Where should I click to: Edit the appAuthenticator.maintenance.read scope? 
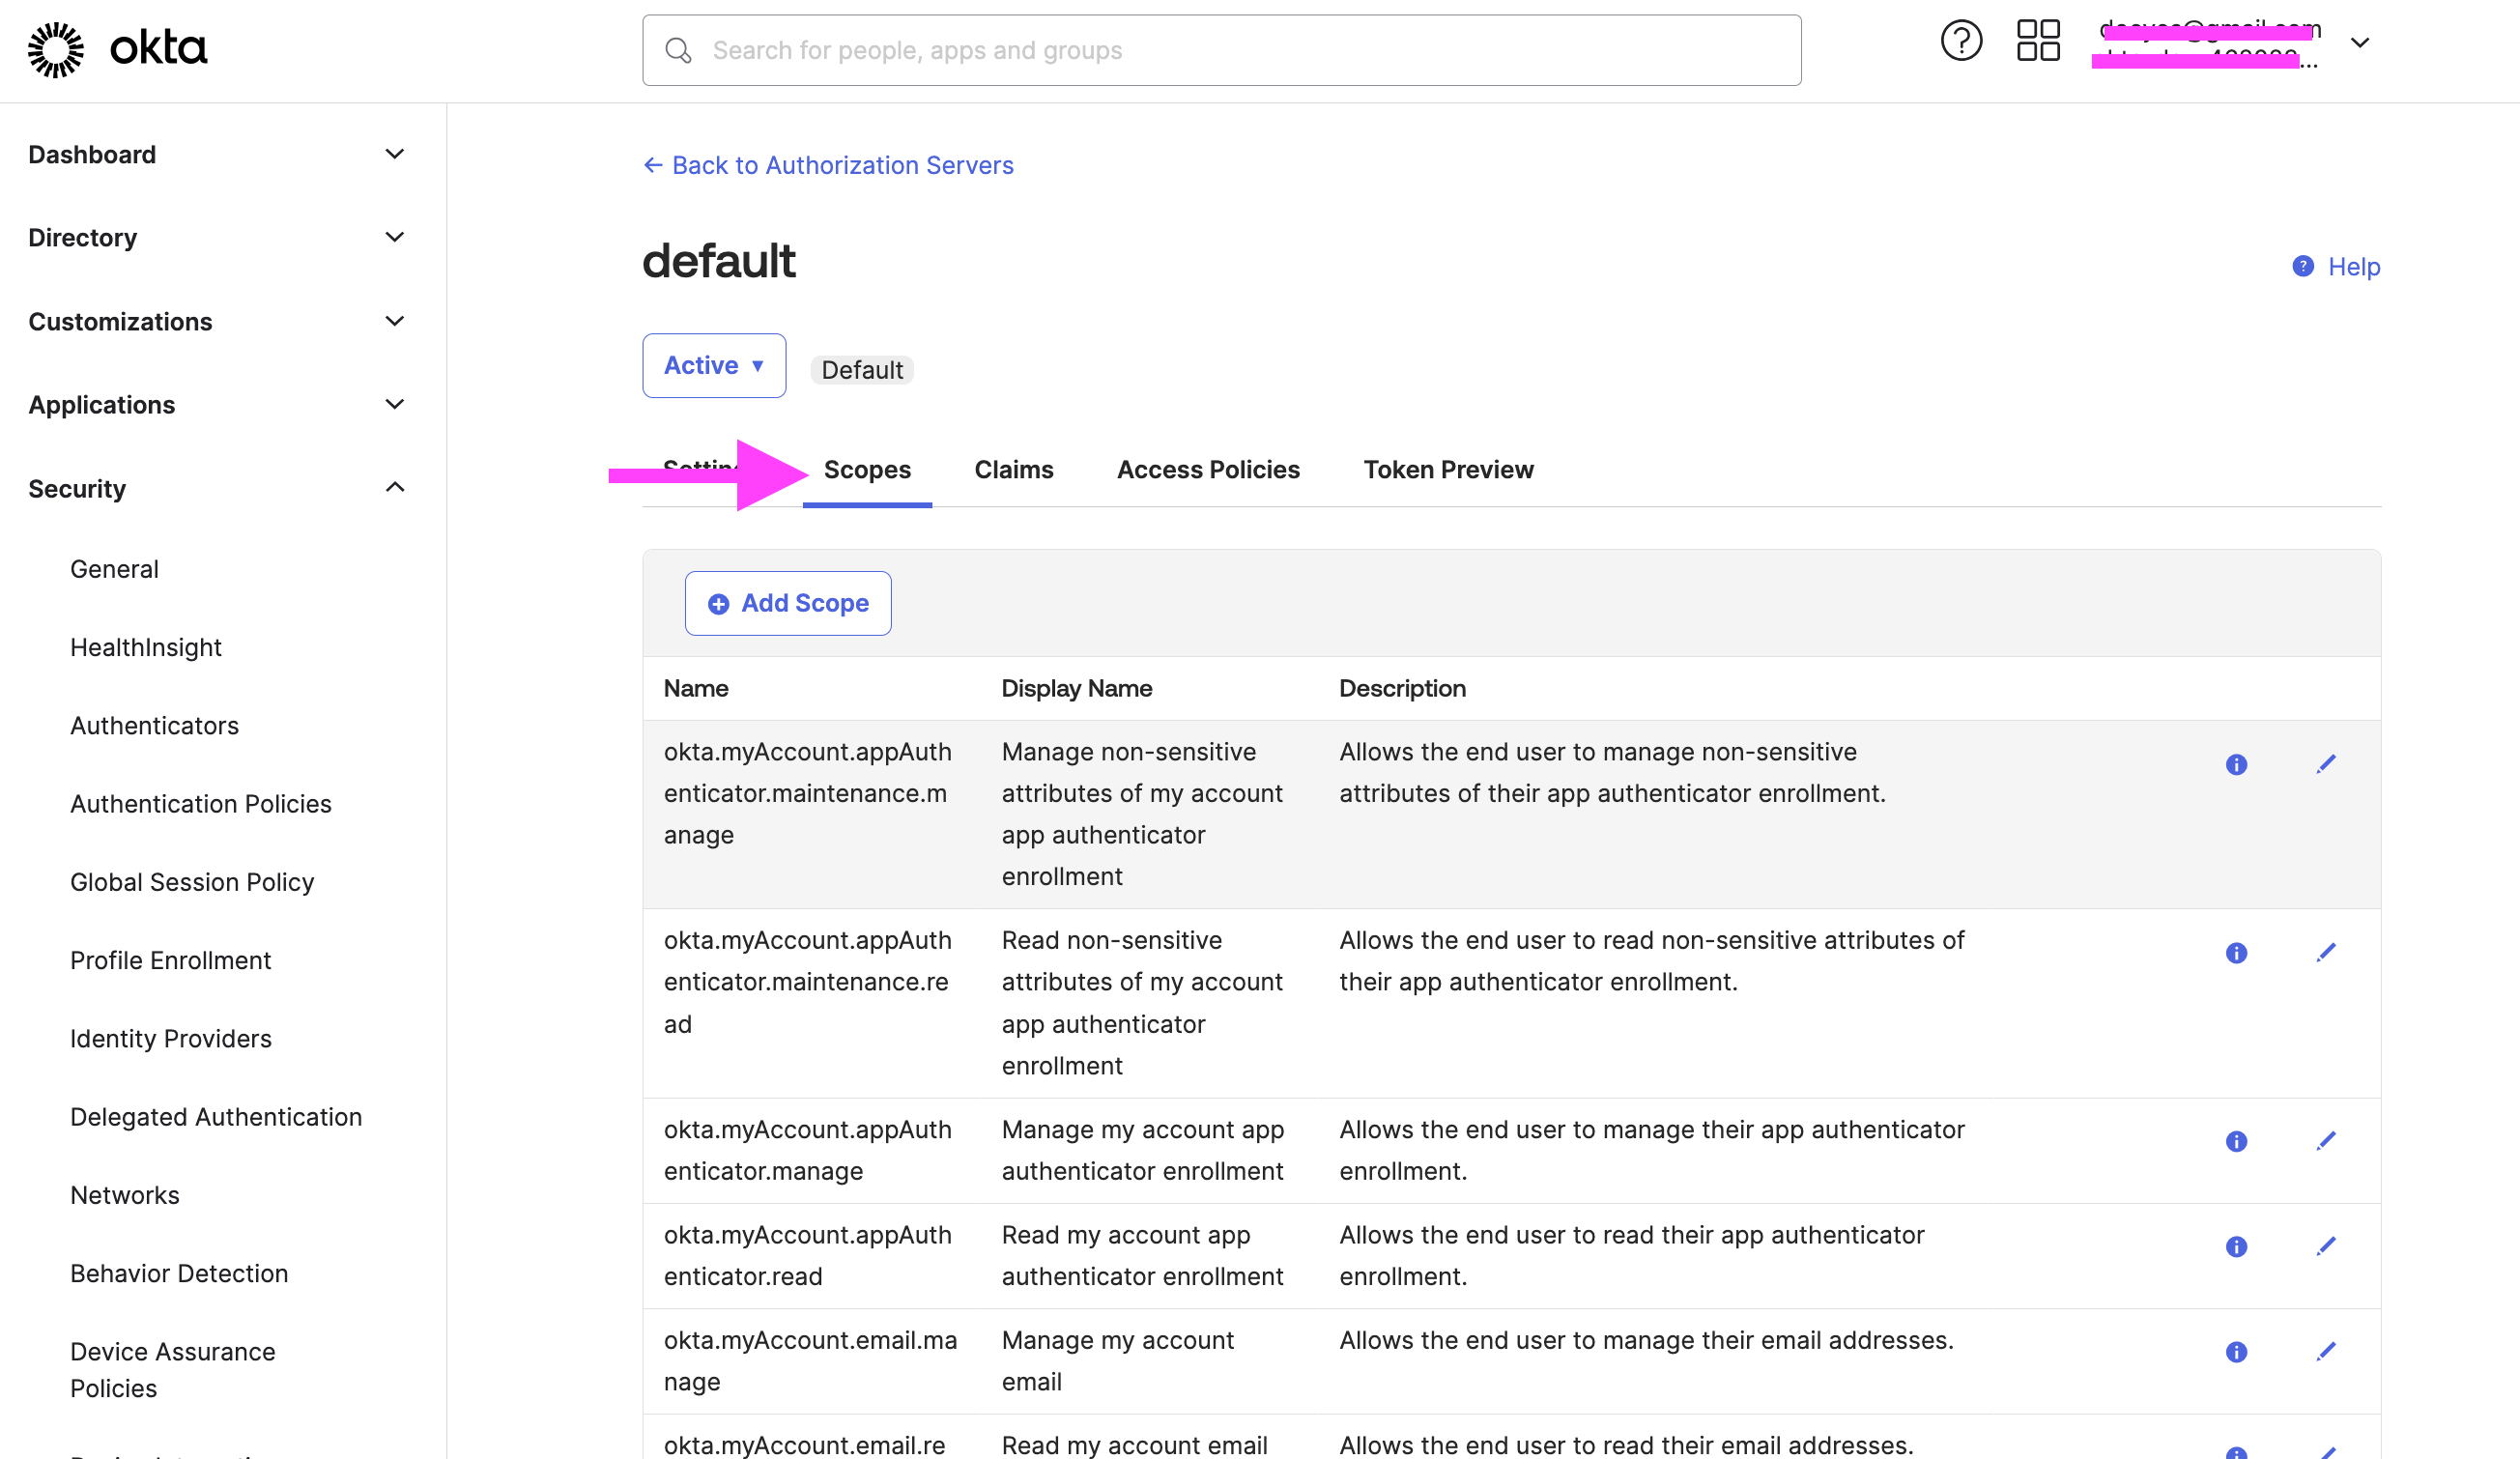[2326, 952]
